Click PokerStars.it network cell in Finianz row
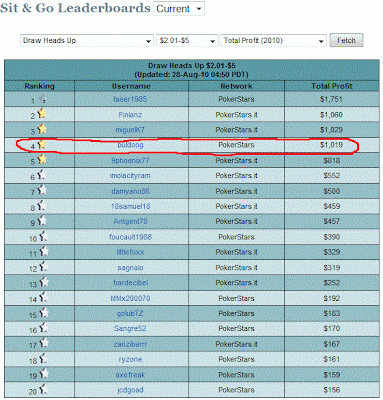The width and height of the screenshot is (383, 400). tap(236, 115)
